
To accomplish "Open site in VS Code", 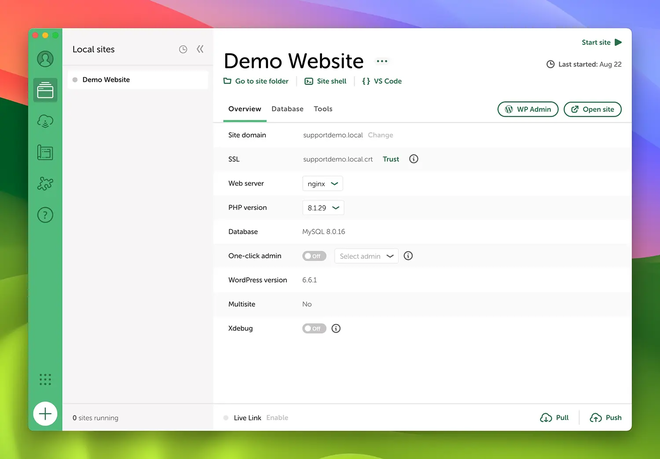I will pos(382,81).
